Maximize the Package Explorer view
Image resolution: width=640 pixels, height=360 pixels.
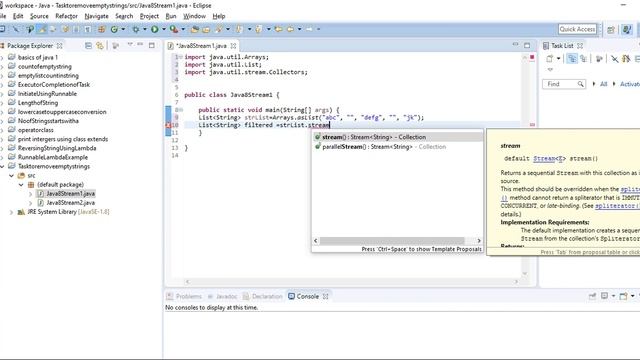point(151,45)
